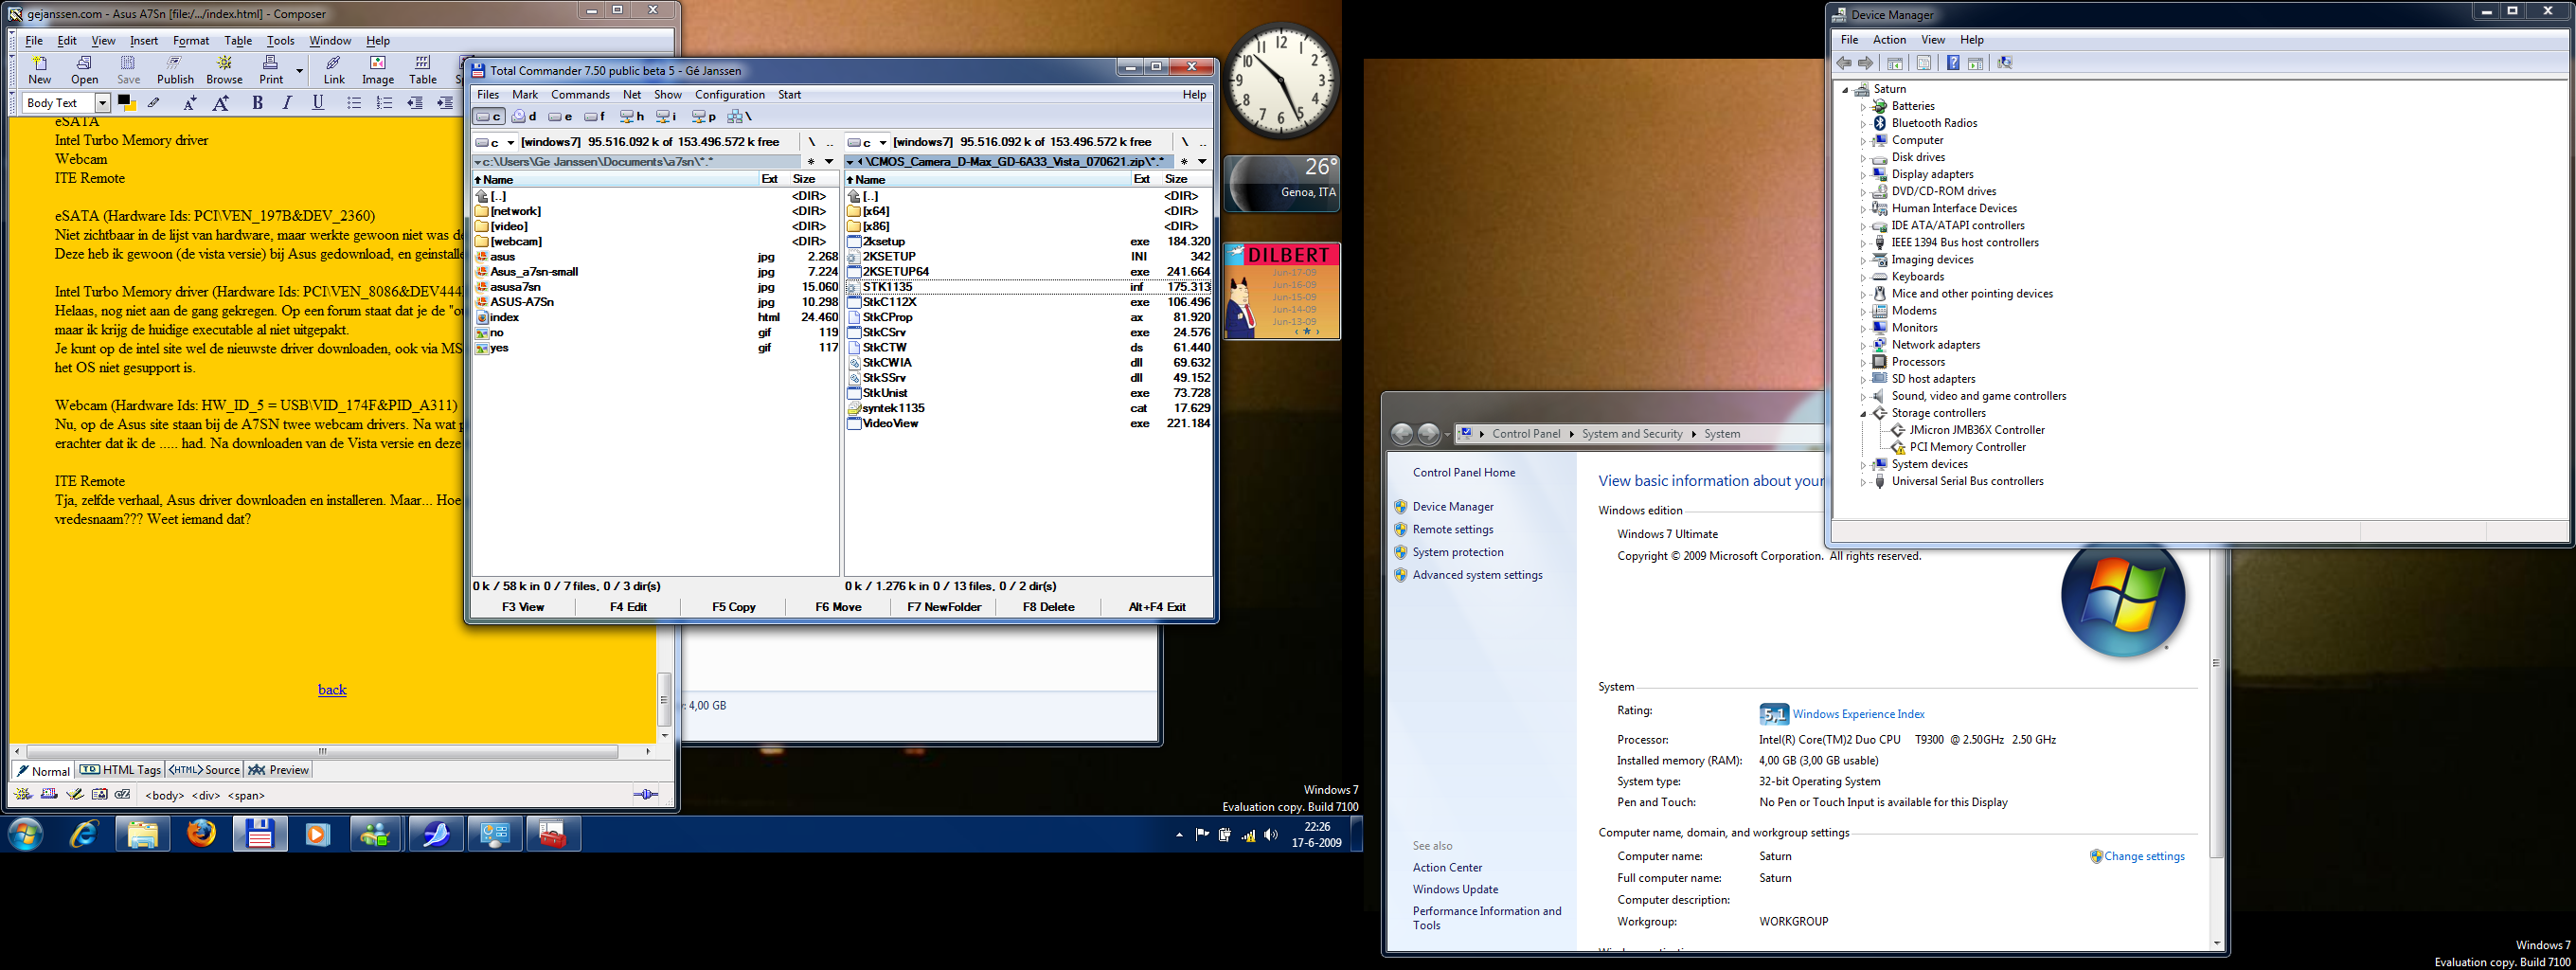Apply bulleted list in Composer
Screen dimensions: 2576x970
click(x=354, y=102)
